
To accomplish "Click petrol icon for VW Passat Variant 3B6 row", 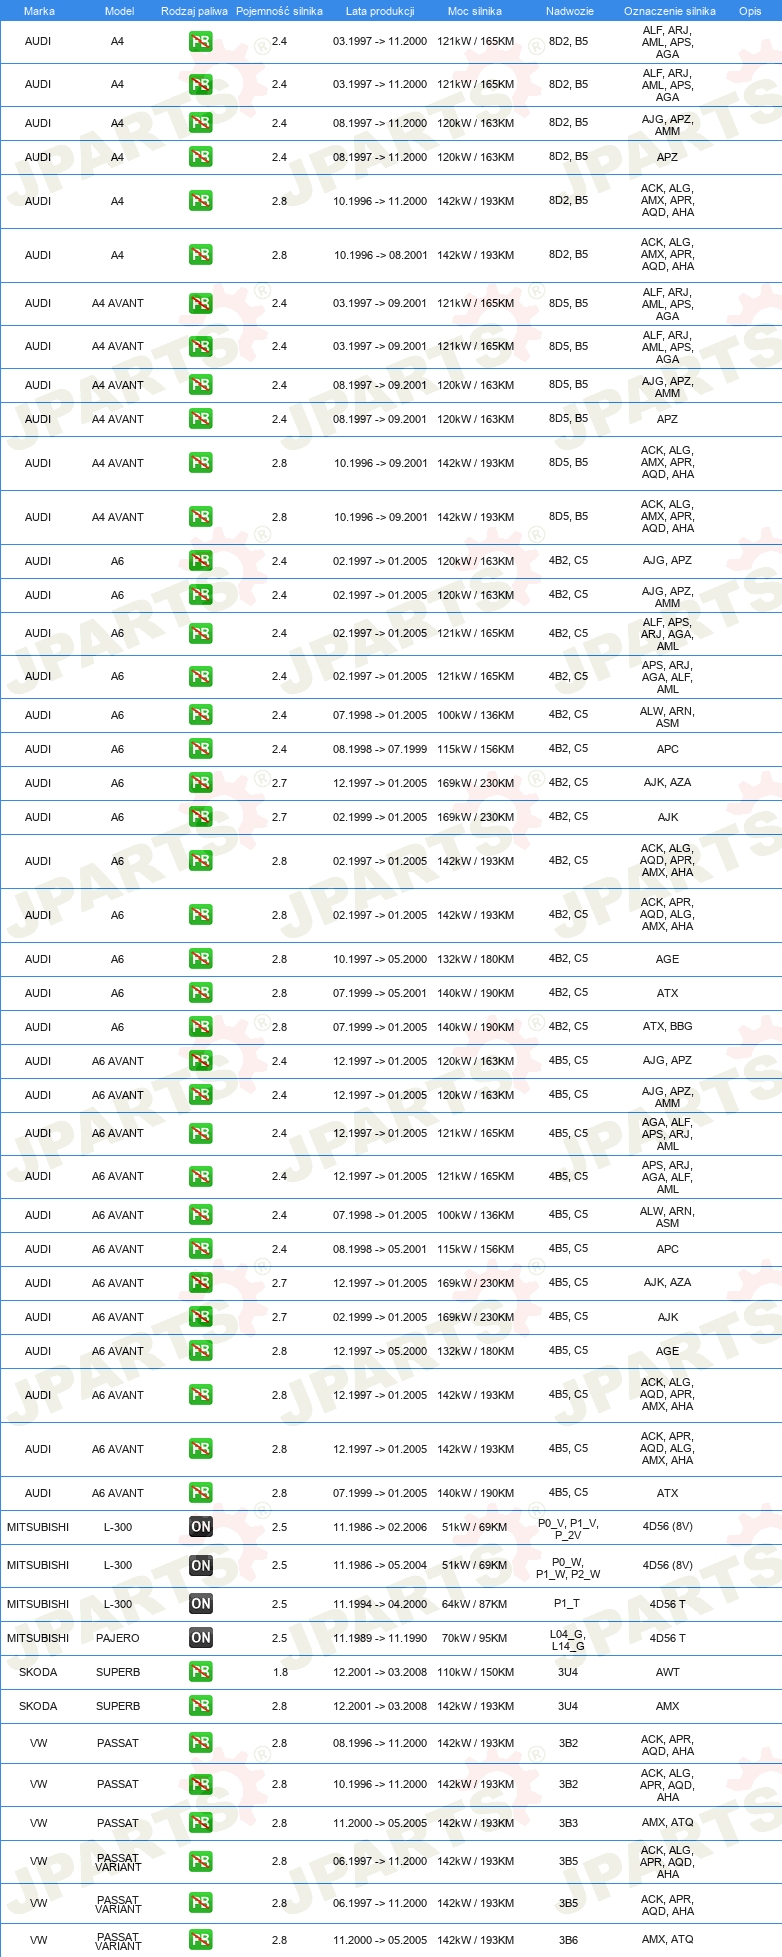I will (x=201, y=1940).
